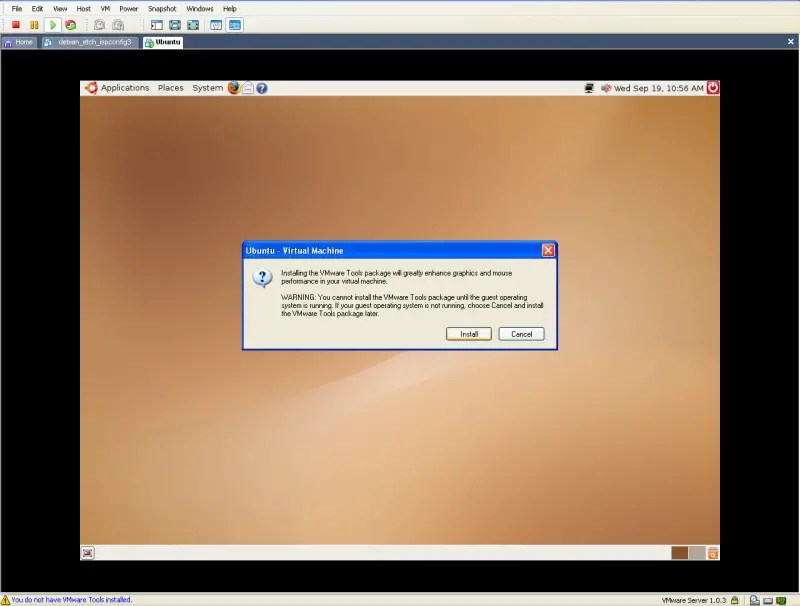Click the Summary view toolbar icon
The height and width of the screenshot is (606, 800).
pos(216,24)
